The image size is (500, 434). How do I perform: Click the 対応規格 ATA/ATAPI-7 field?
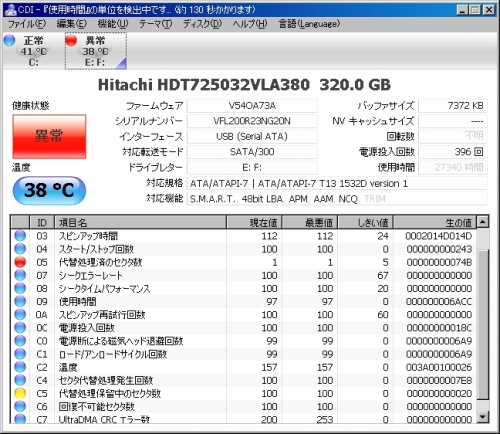pyautogui.click(x=337, y=183)
